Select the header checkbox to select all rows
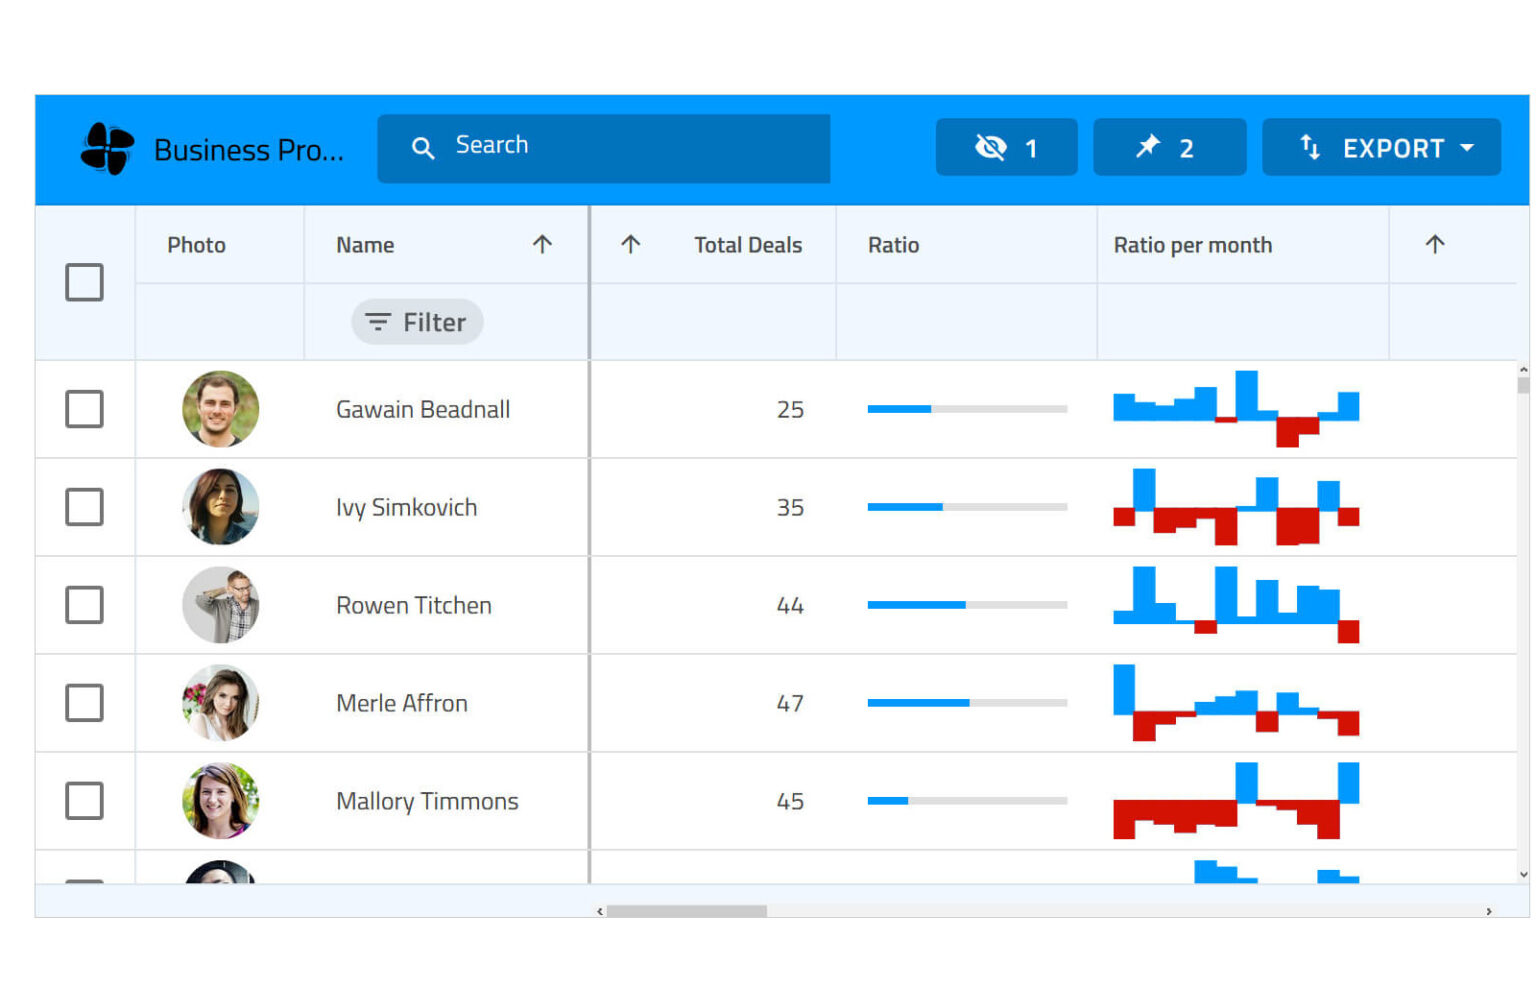 [84, 283]
